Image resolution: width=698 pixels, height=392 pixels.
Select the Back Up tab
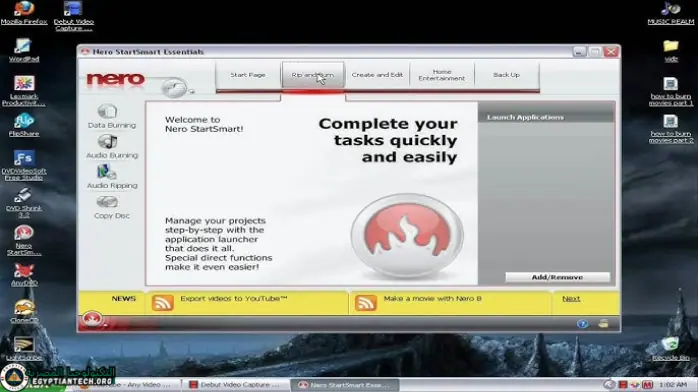(x=507, y=75)
